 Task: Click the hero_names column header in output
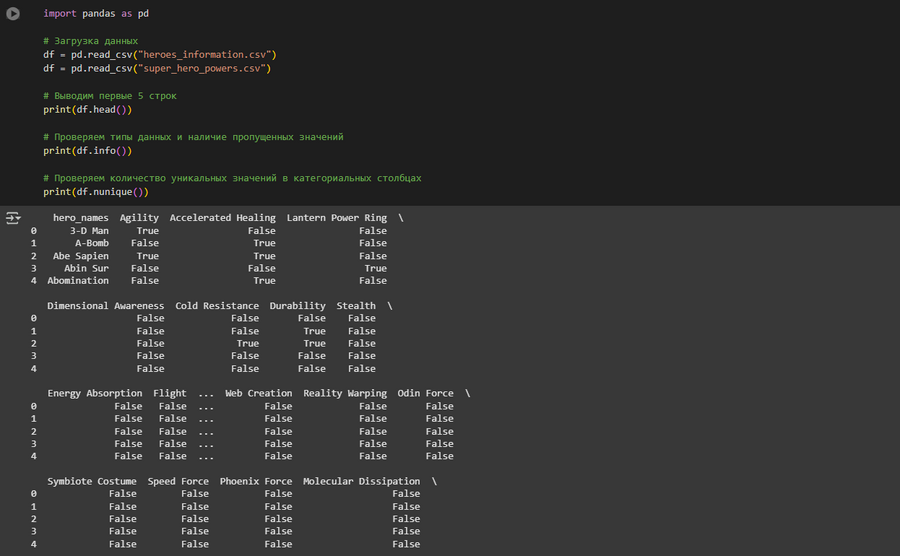click(81, 218)
